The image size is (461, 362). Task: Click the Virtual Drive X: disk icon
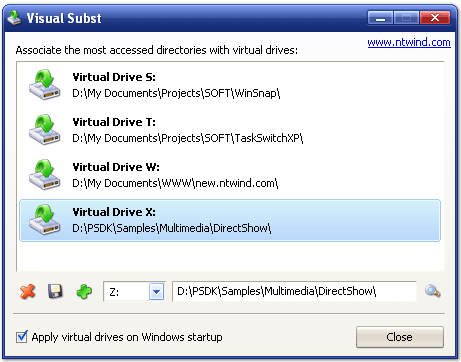click(44, 220)
